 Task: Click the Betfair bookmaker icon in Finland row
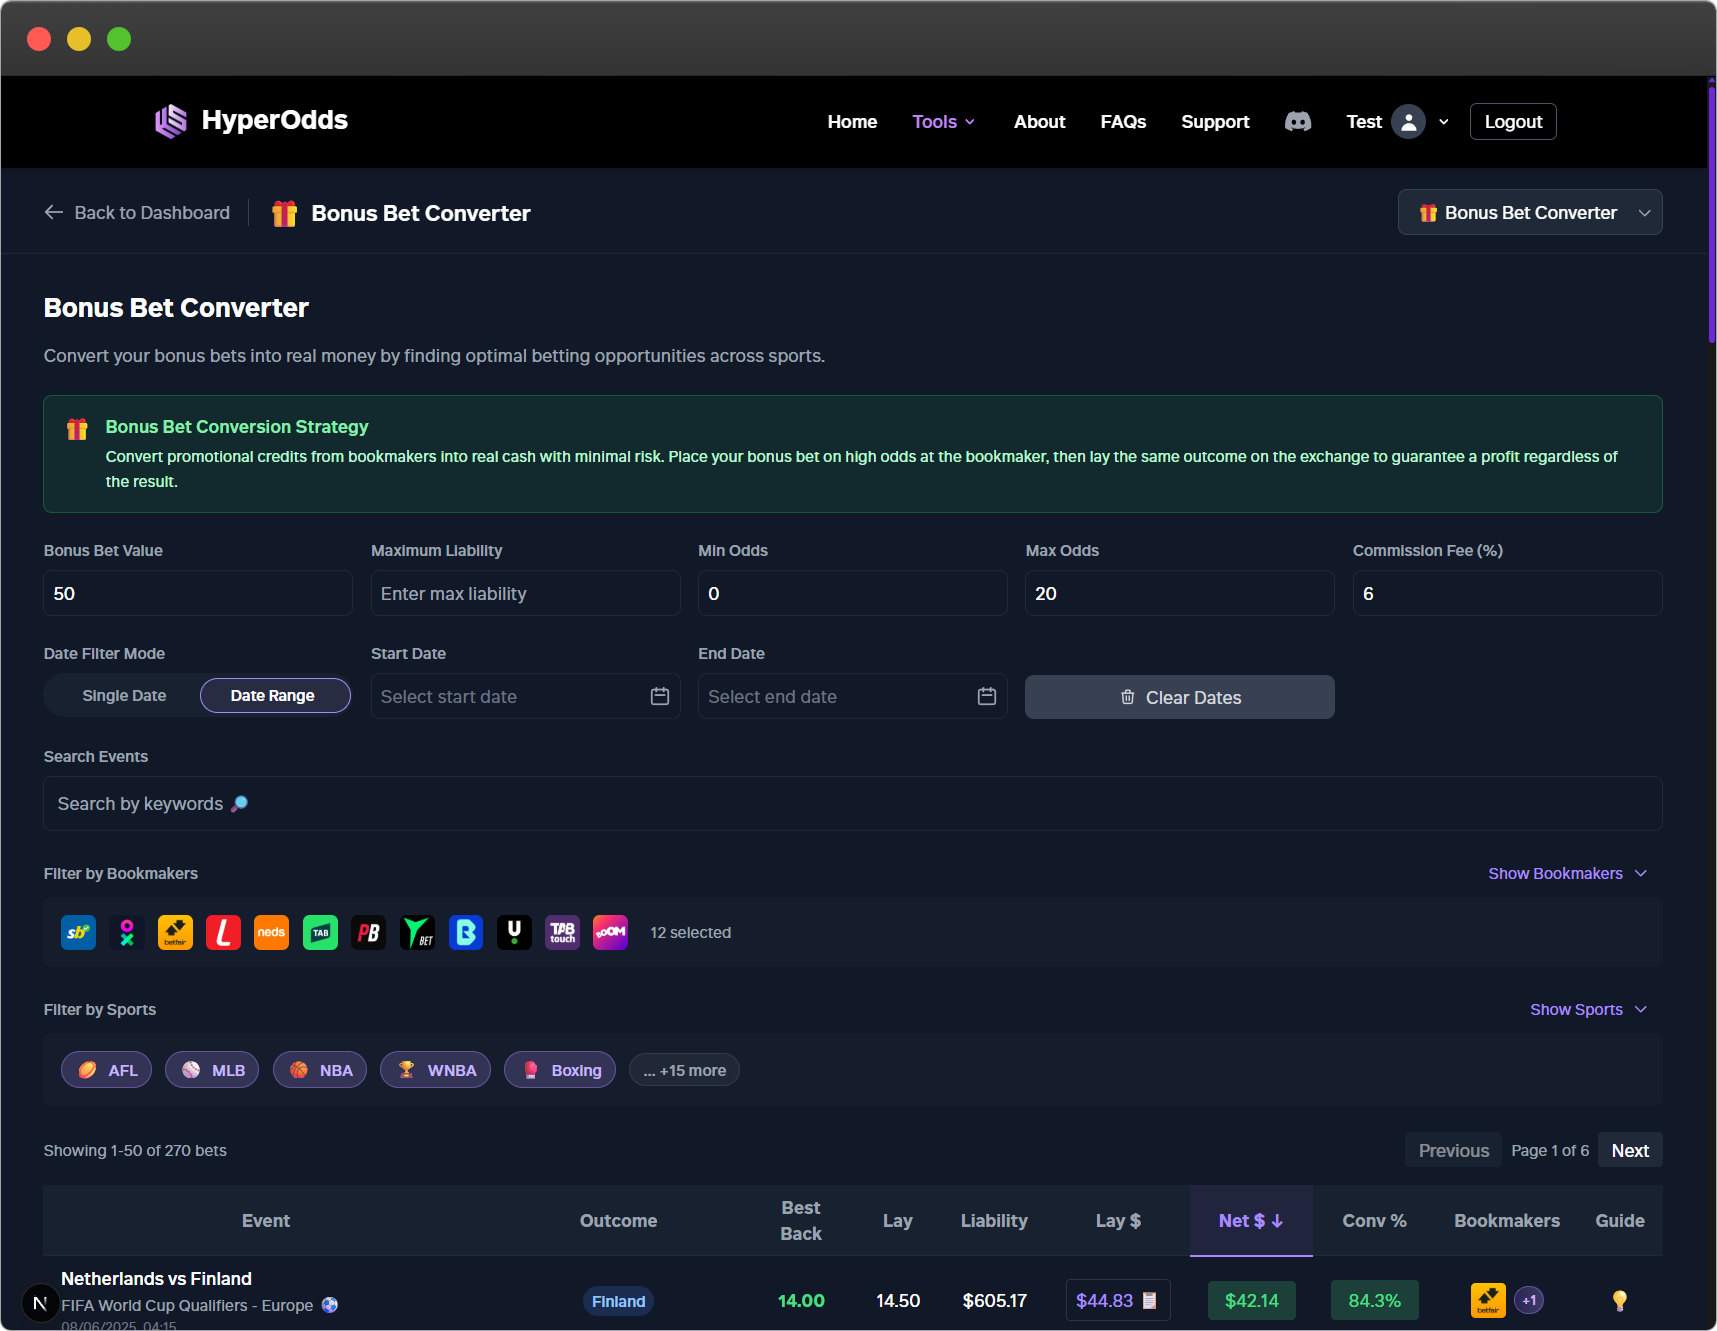1488,1300
